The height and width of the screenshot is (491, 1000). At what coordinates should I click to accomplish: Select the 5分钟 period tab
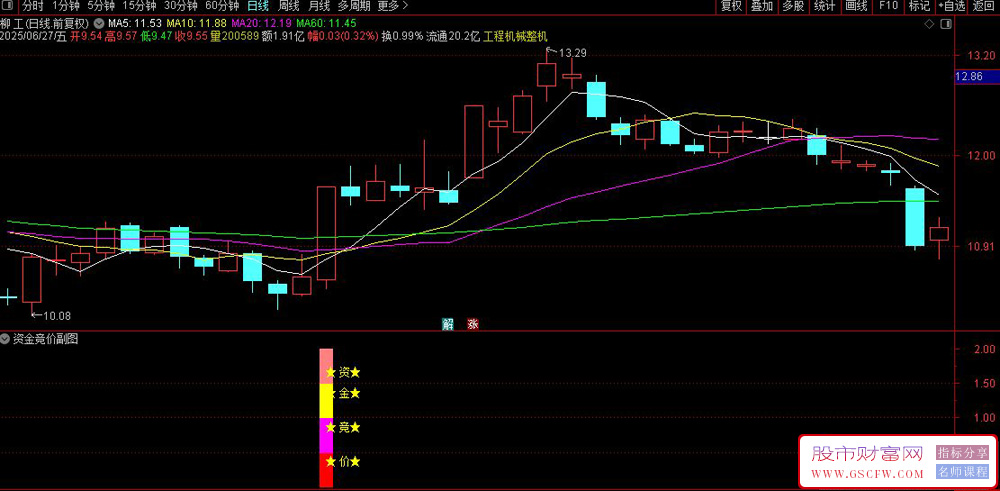(x=100, y=6)
